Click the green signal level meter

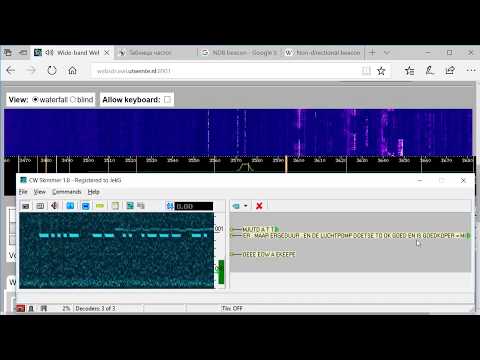[x=221, y=272]
